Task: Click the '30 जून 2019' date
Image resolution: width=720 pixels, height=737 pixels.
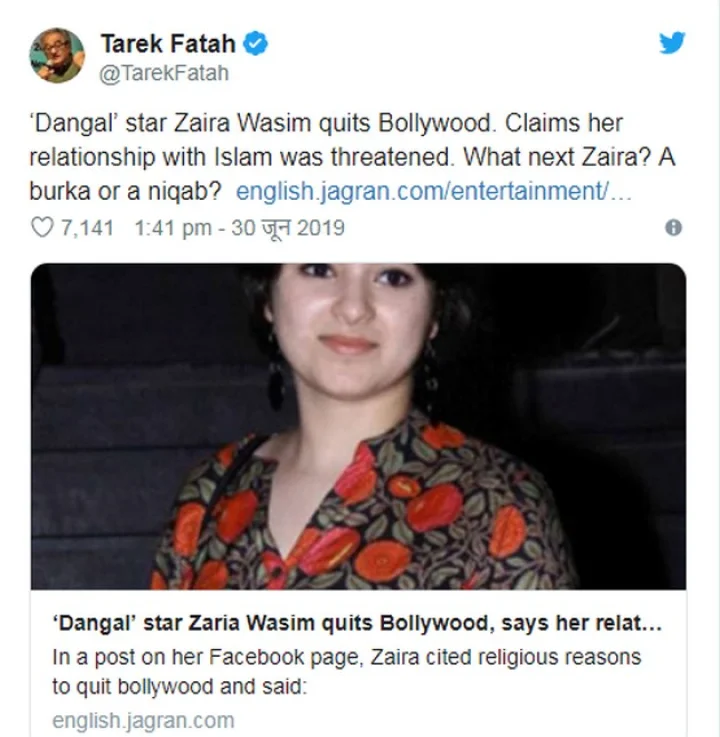Action: tap(288, 228)
